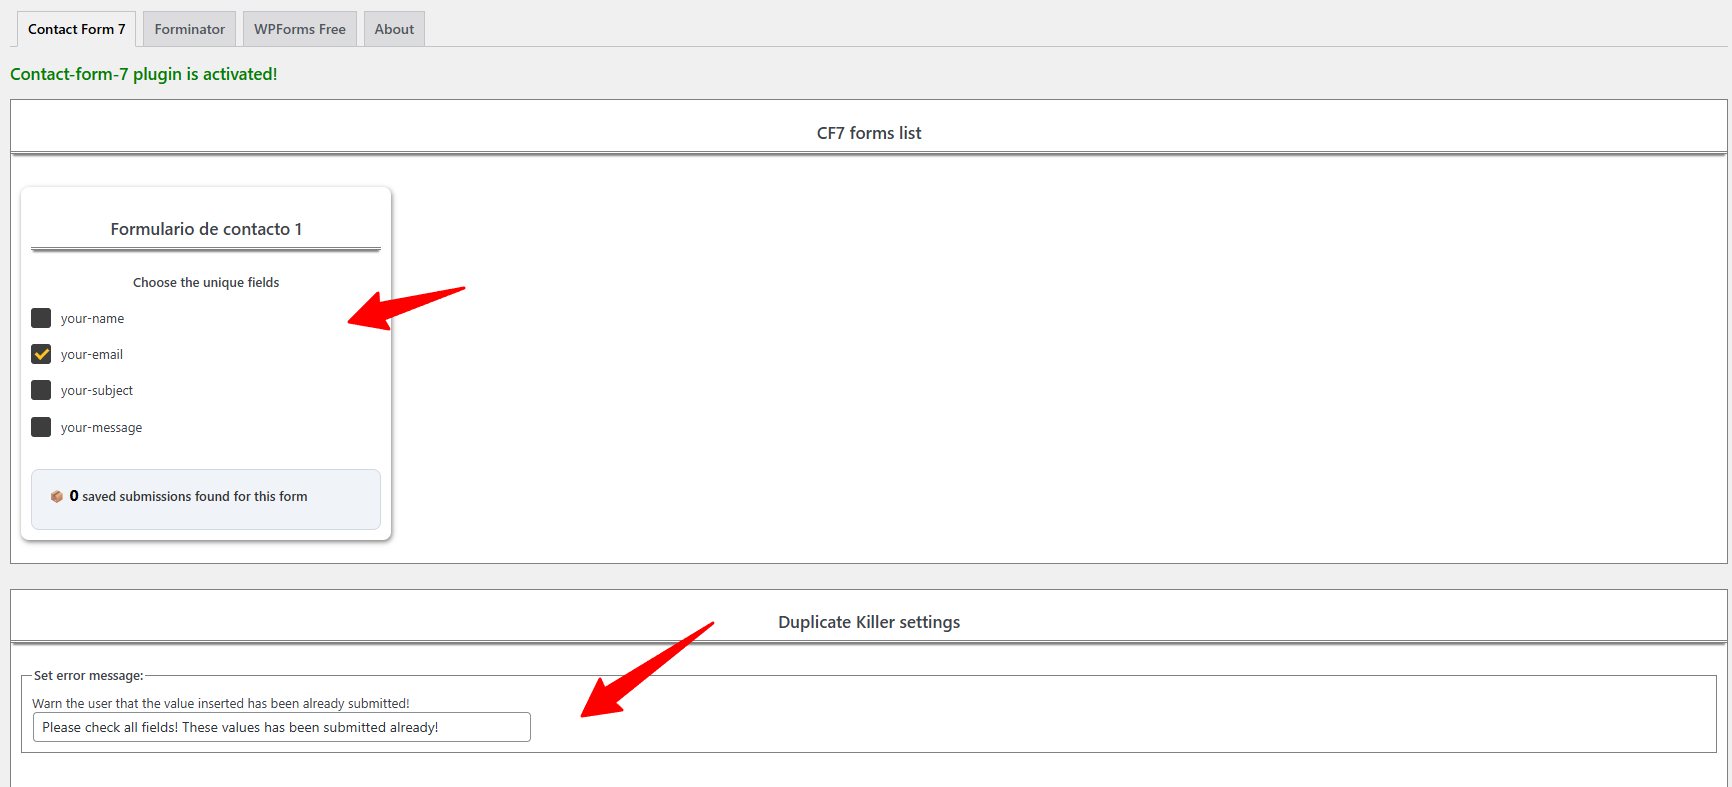1732x787 pixels.
Task: Click the Formulario de contacto 1 title
Action: tap(206, 229)
